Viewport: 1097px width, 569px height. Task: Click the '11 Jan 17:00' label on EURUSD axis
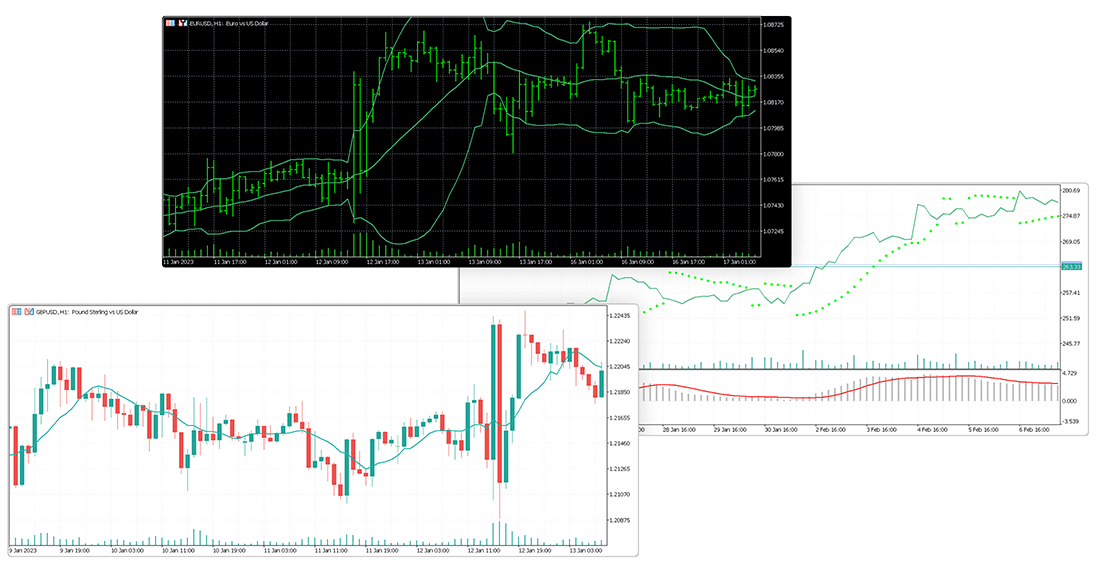pos(229,262)
